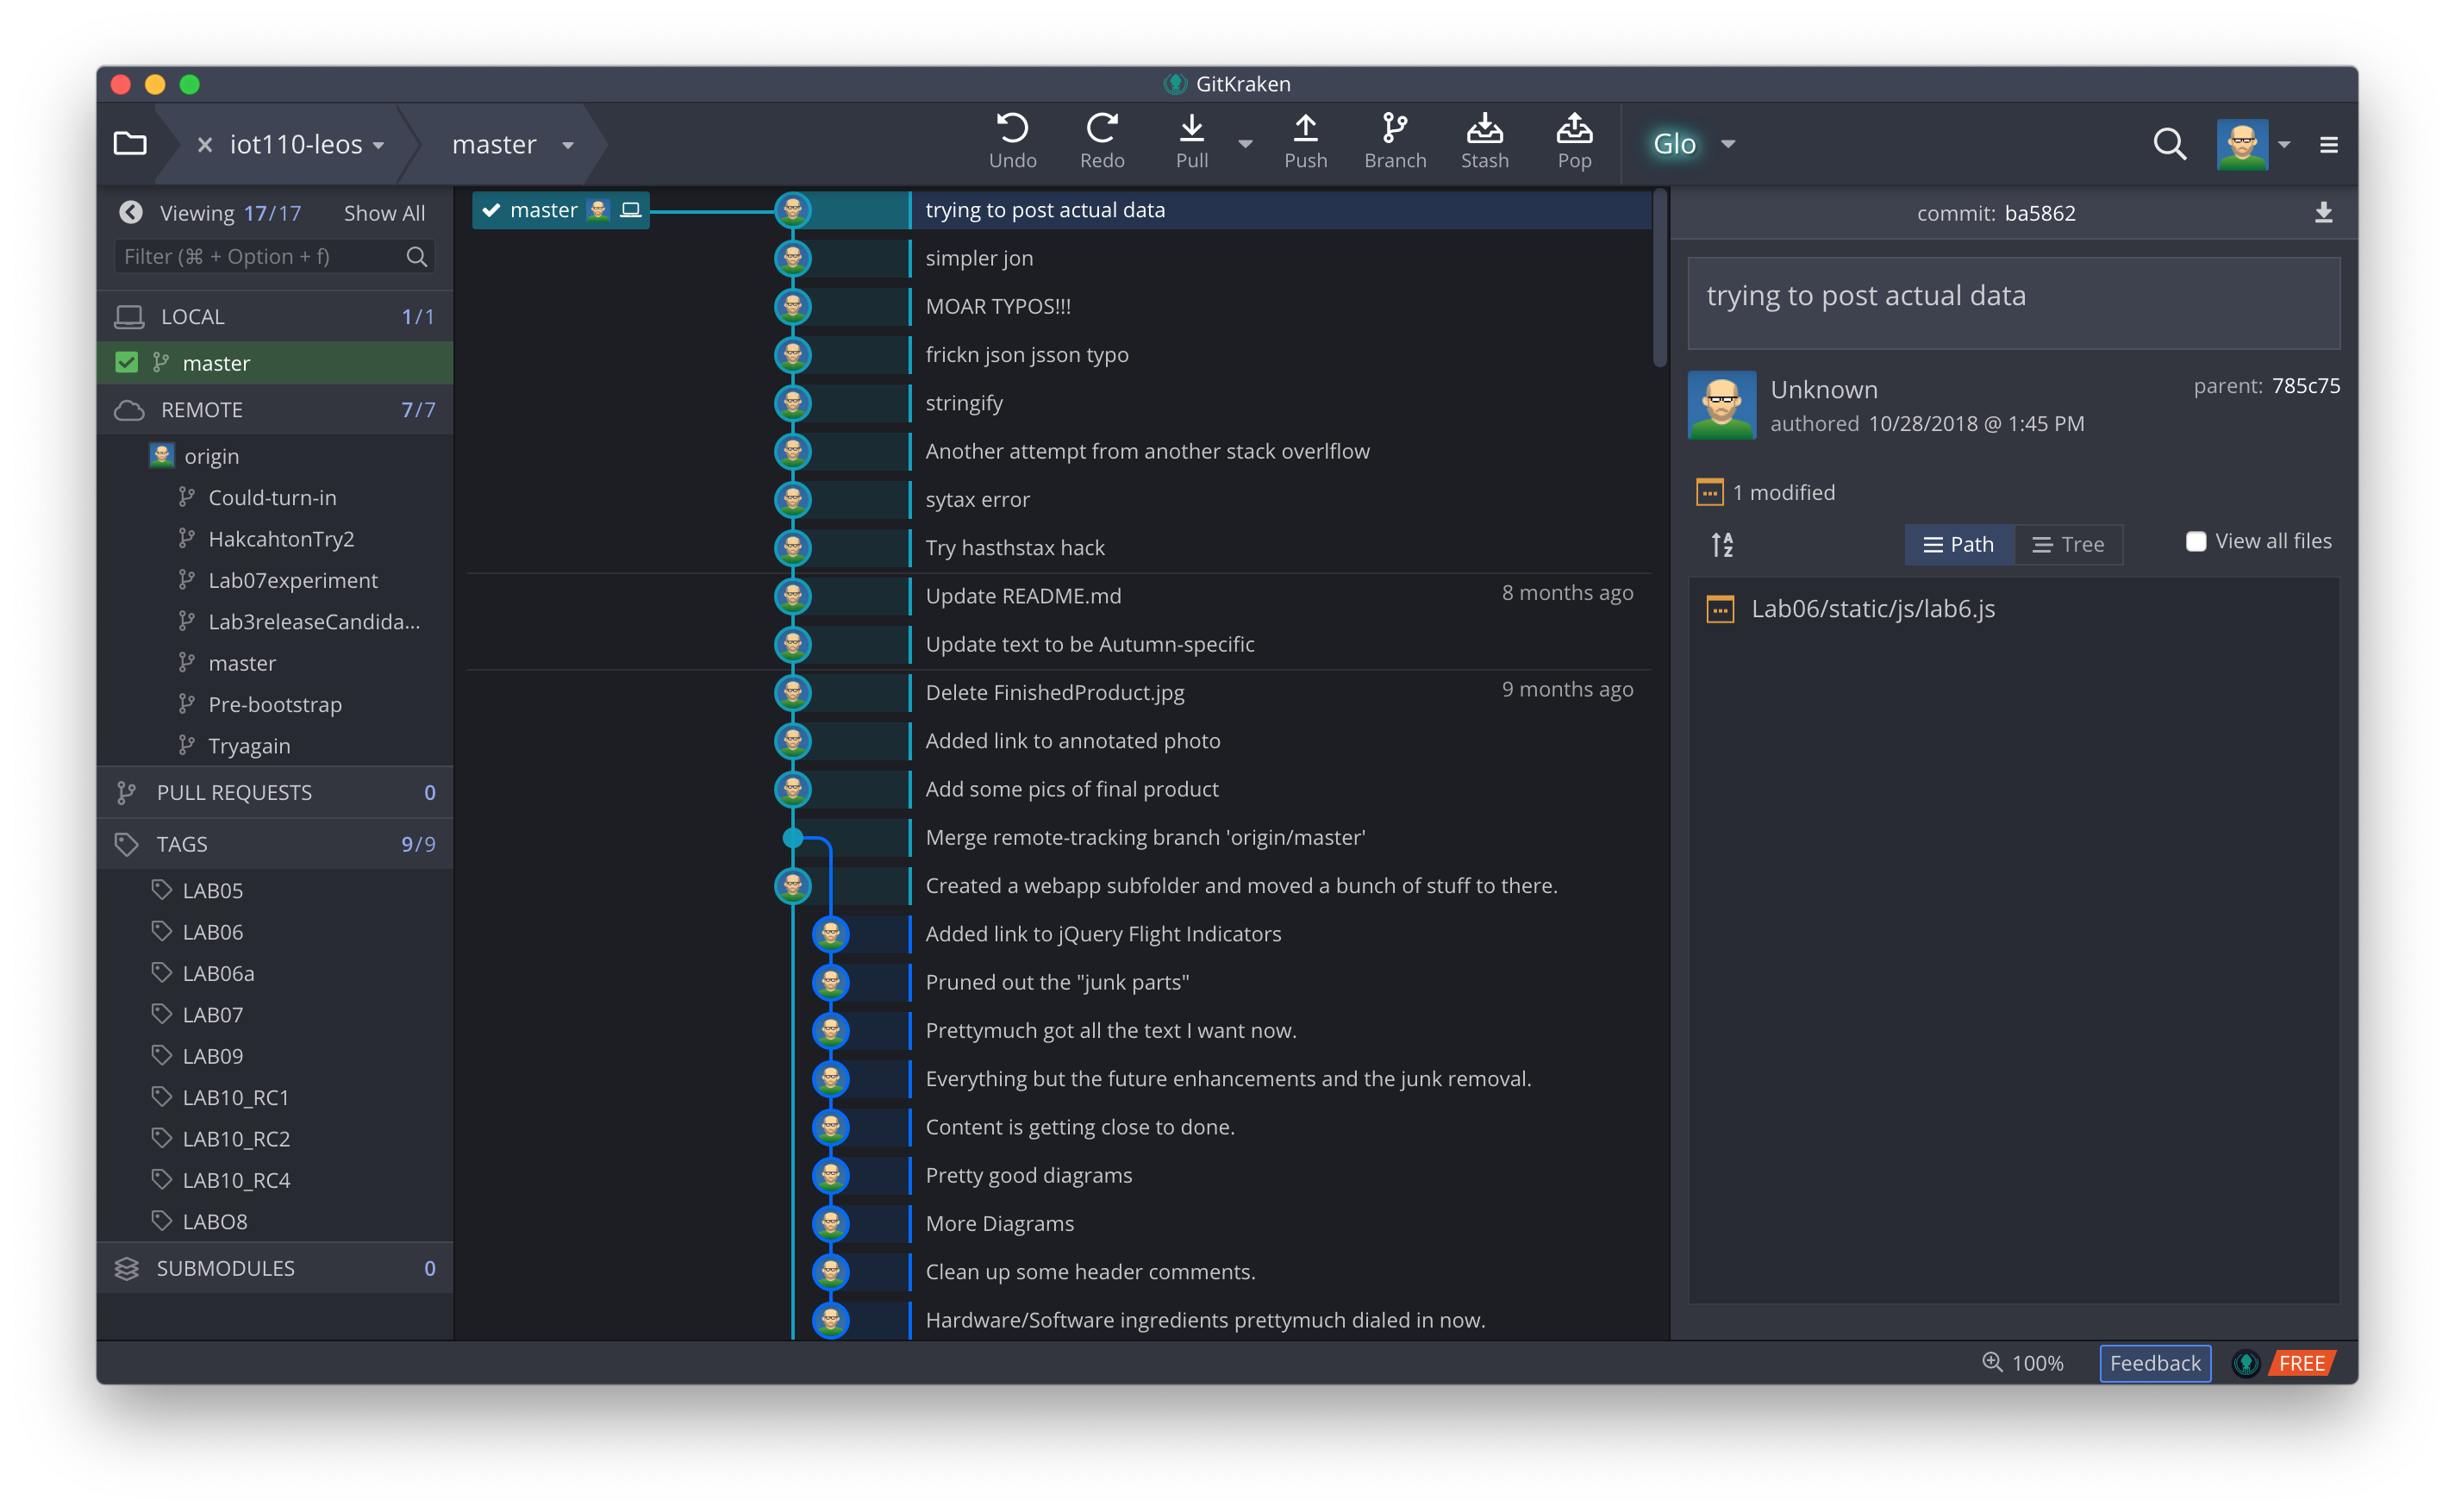This screenshot has width=2455, height=1512.
Task: Open the Pull options dropdown arrow
Action: click(x=1245, y=144)
